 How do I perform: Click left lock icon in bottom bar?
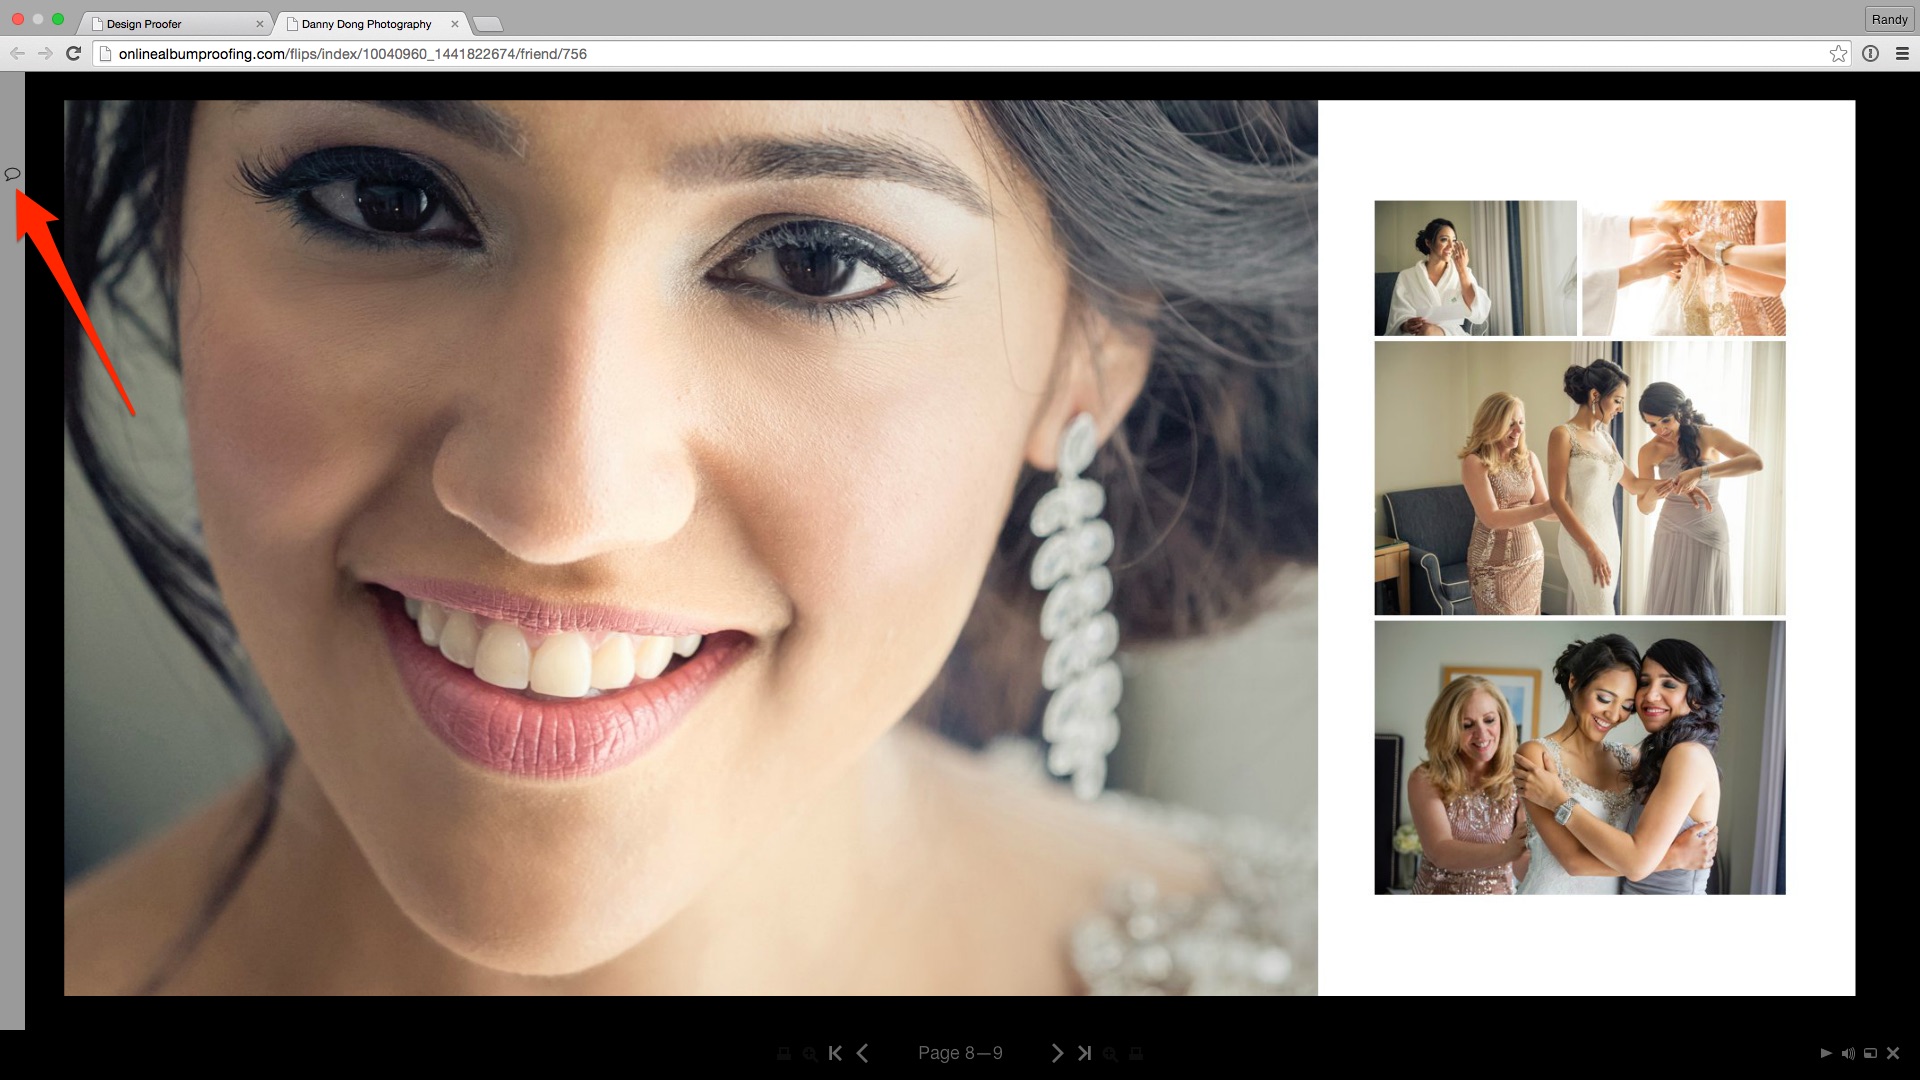point(784,1054)
